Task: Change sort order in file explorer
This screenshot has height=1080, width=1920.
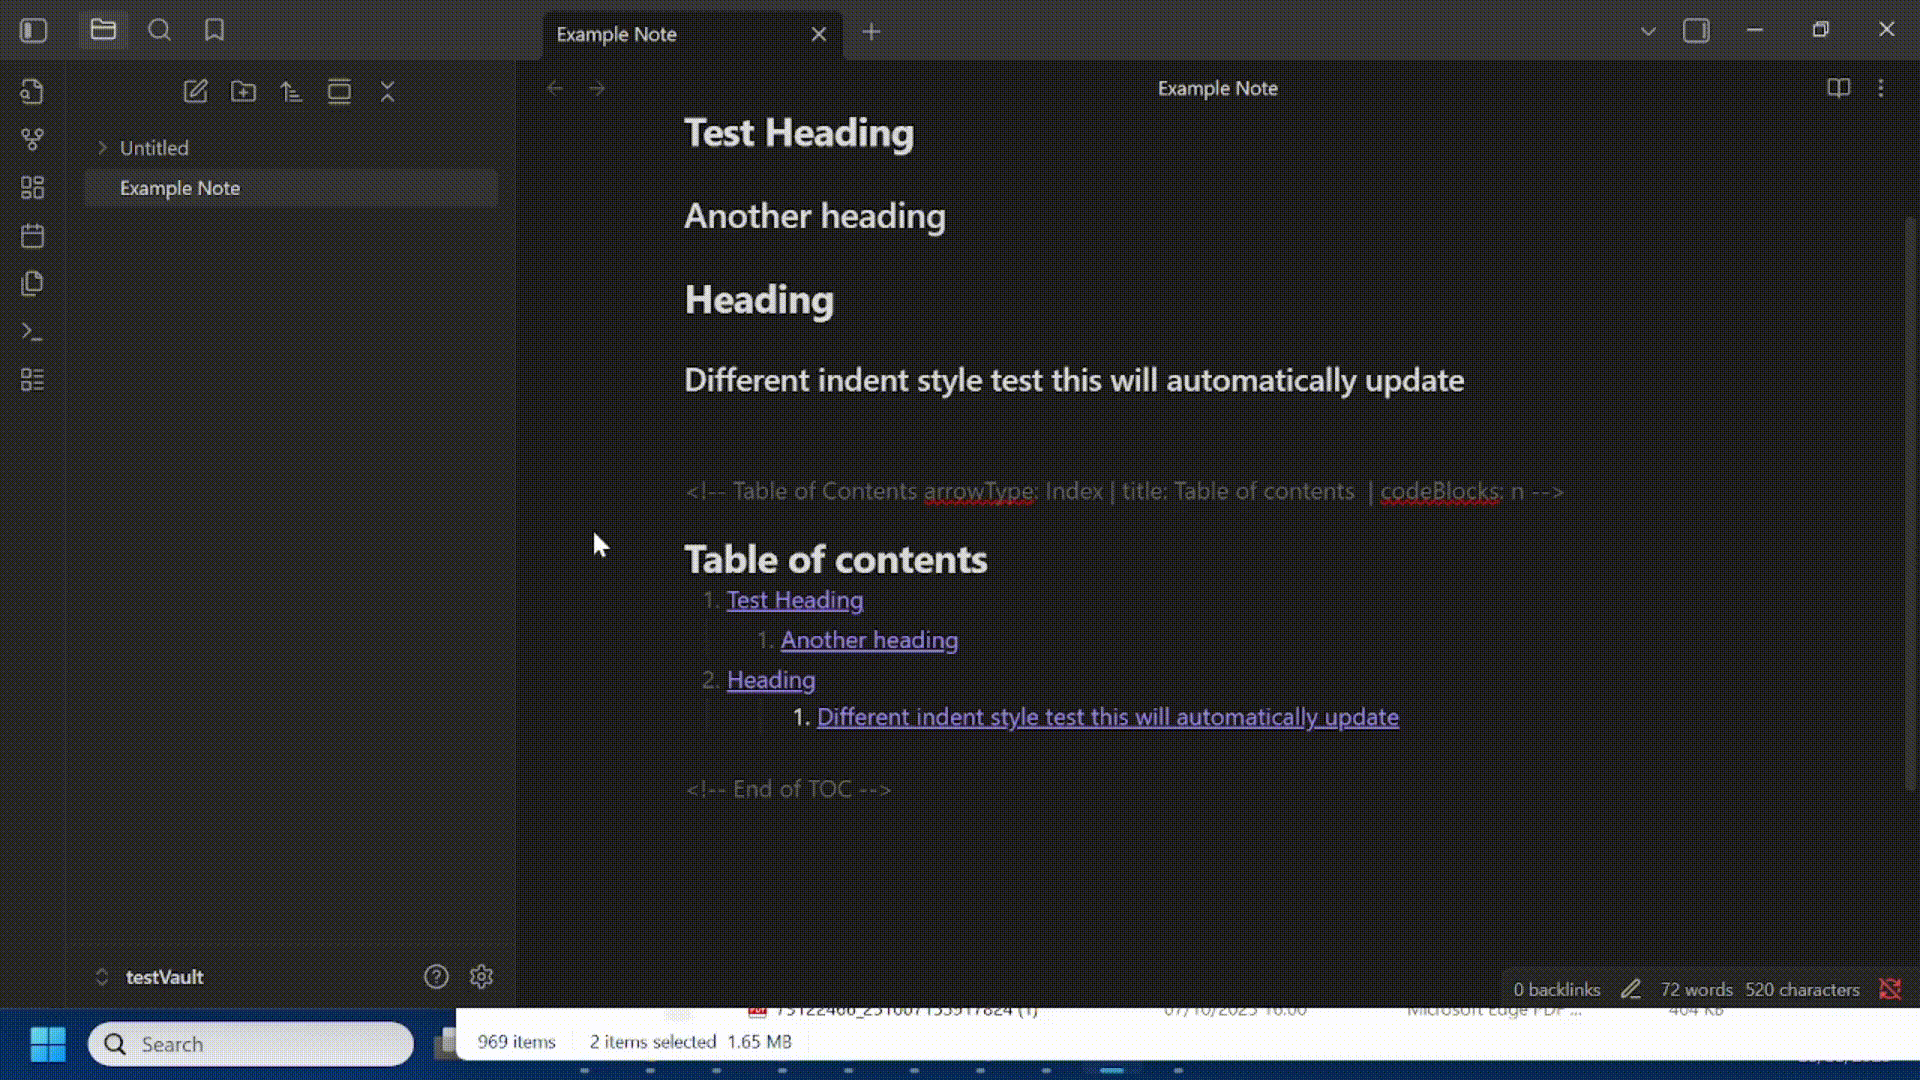Action: 291,92
